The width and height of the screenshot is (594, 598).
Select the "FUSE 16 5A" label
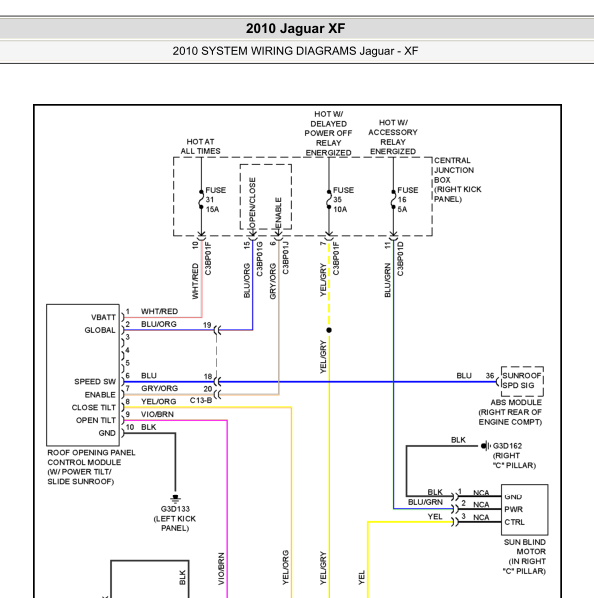pyautogui.click(x=408, y=199)
